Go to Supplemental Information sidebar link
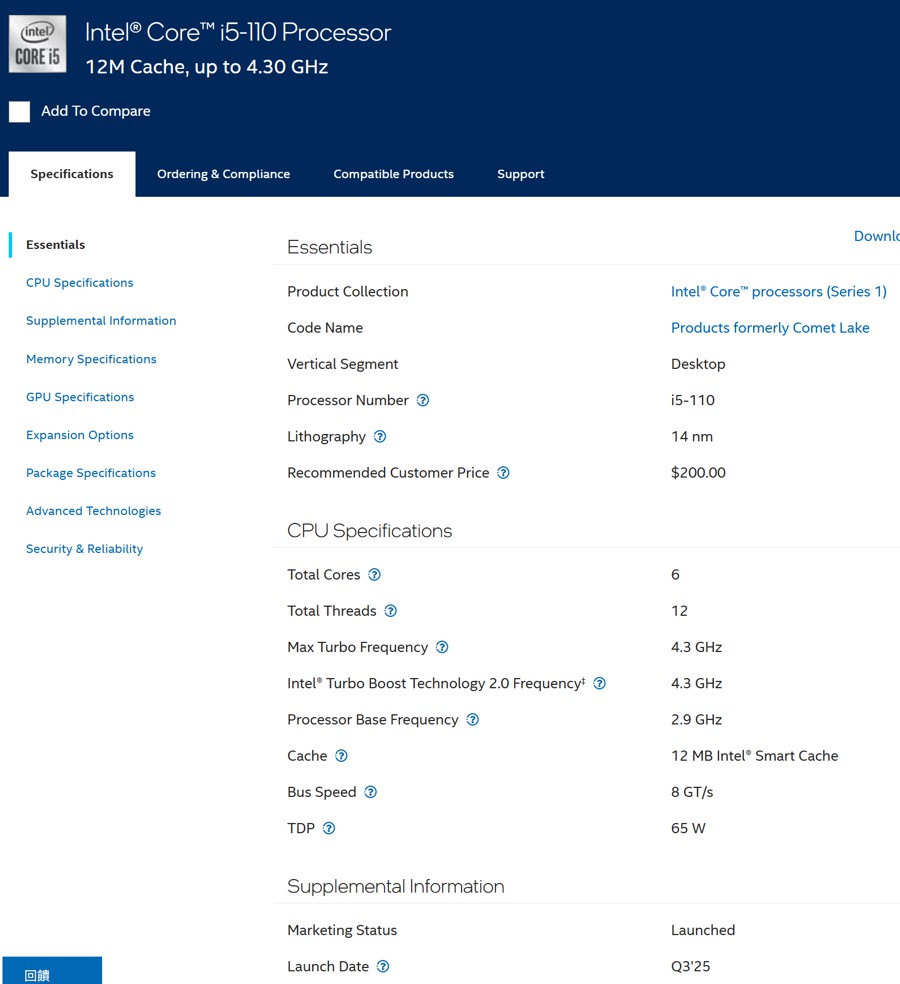The width and height of the screenshot is (900, 984). (x=101, y=321)
